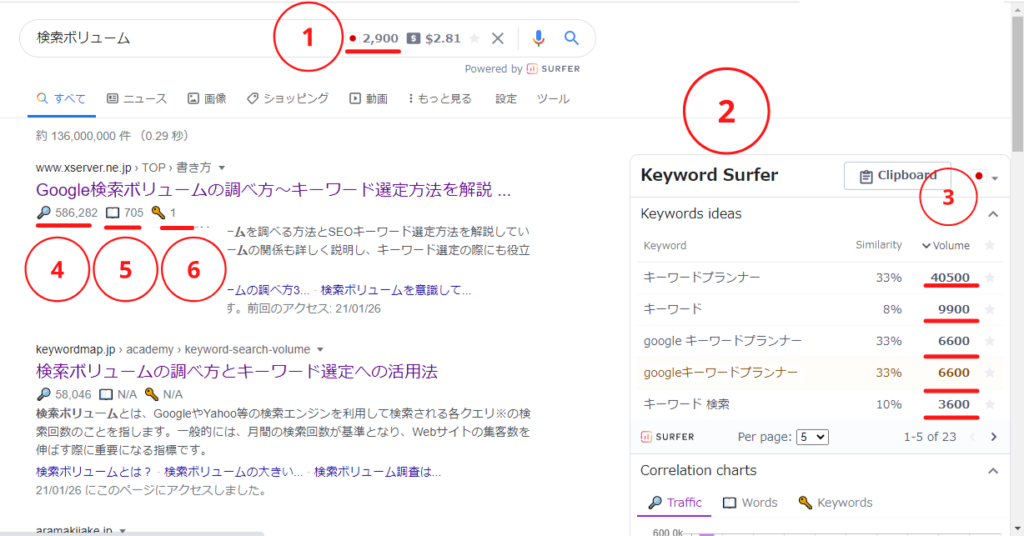Viewport: 1024px width, 536px height.
Task: Open the Powered by Surfer link
Action: pyautogui.click(x=522, y=69)
